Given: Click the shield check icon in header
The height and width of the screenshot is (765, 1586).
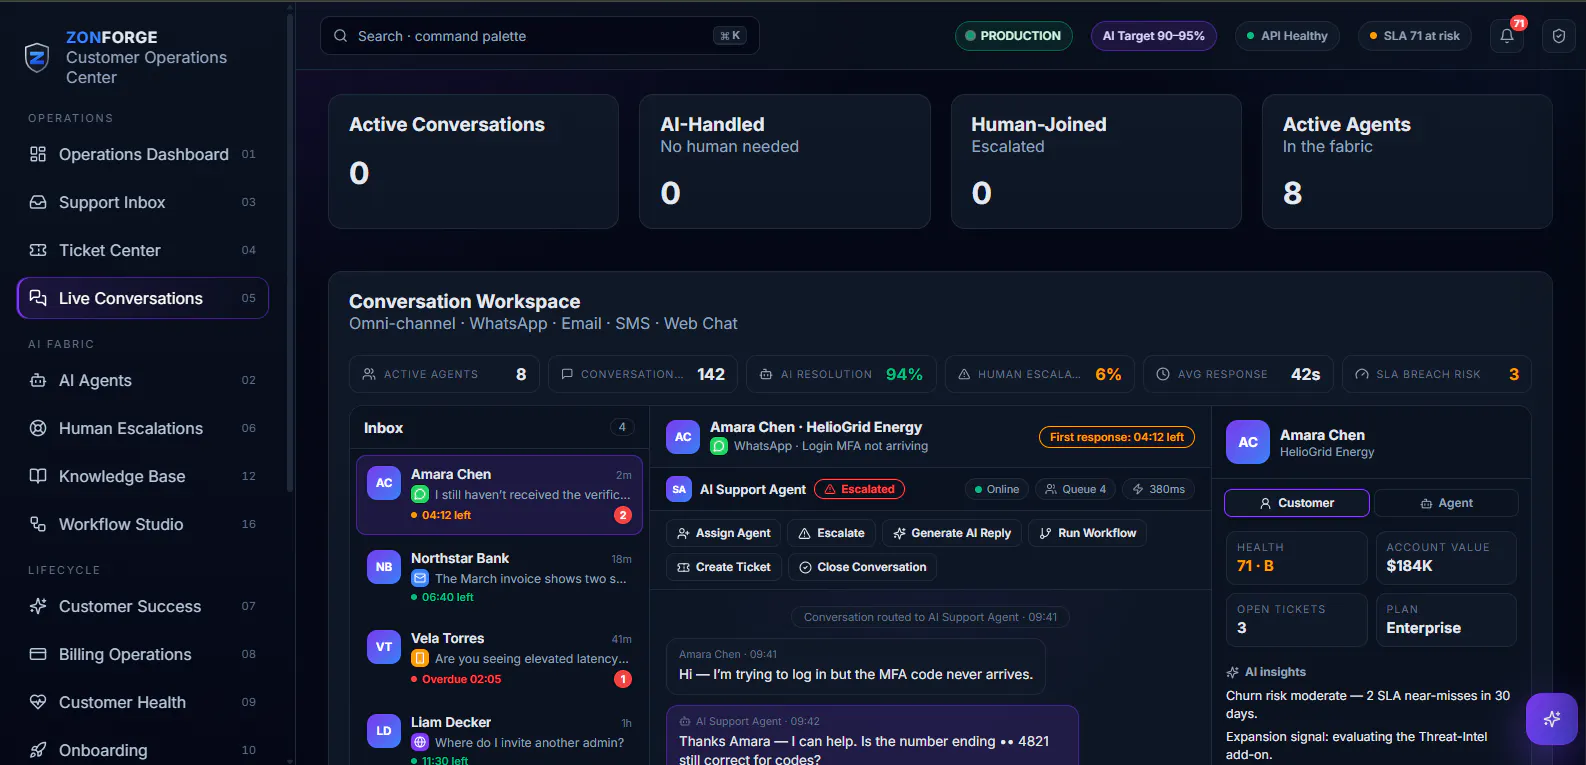Looking at the screenshot, I should pyautogui.click(x=1558, y=36).
